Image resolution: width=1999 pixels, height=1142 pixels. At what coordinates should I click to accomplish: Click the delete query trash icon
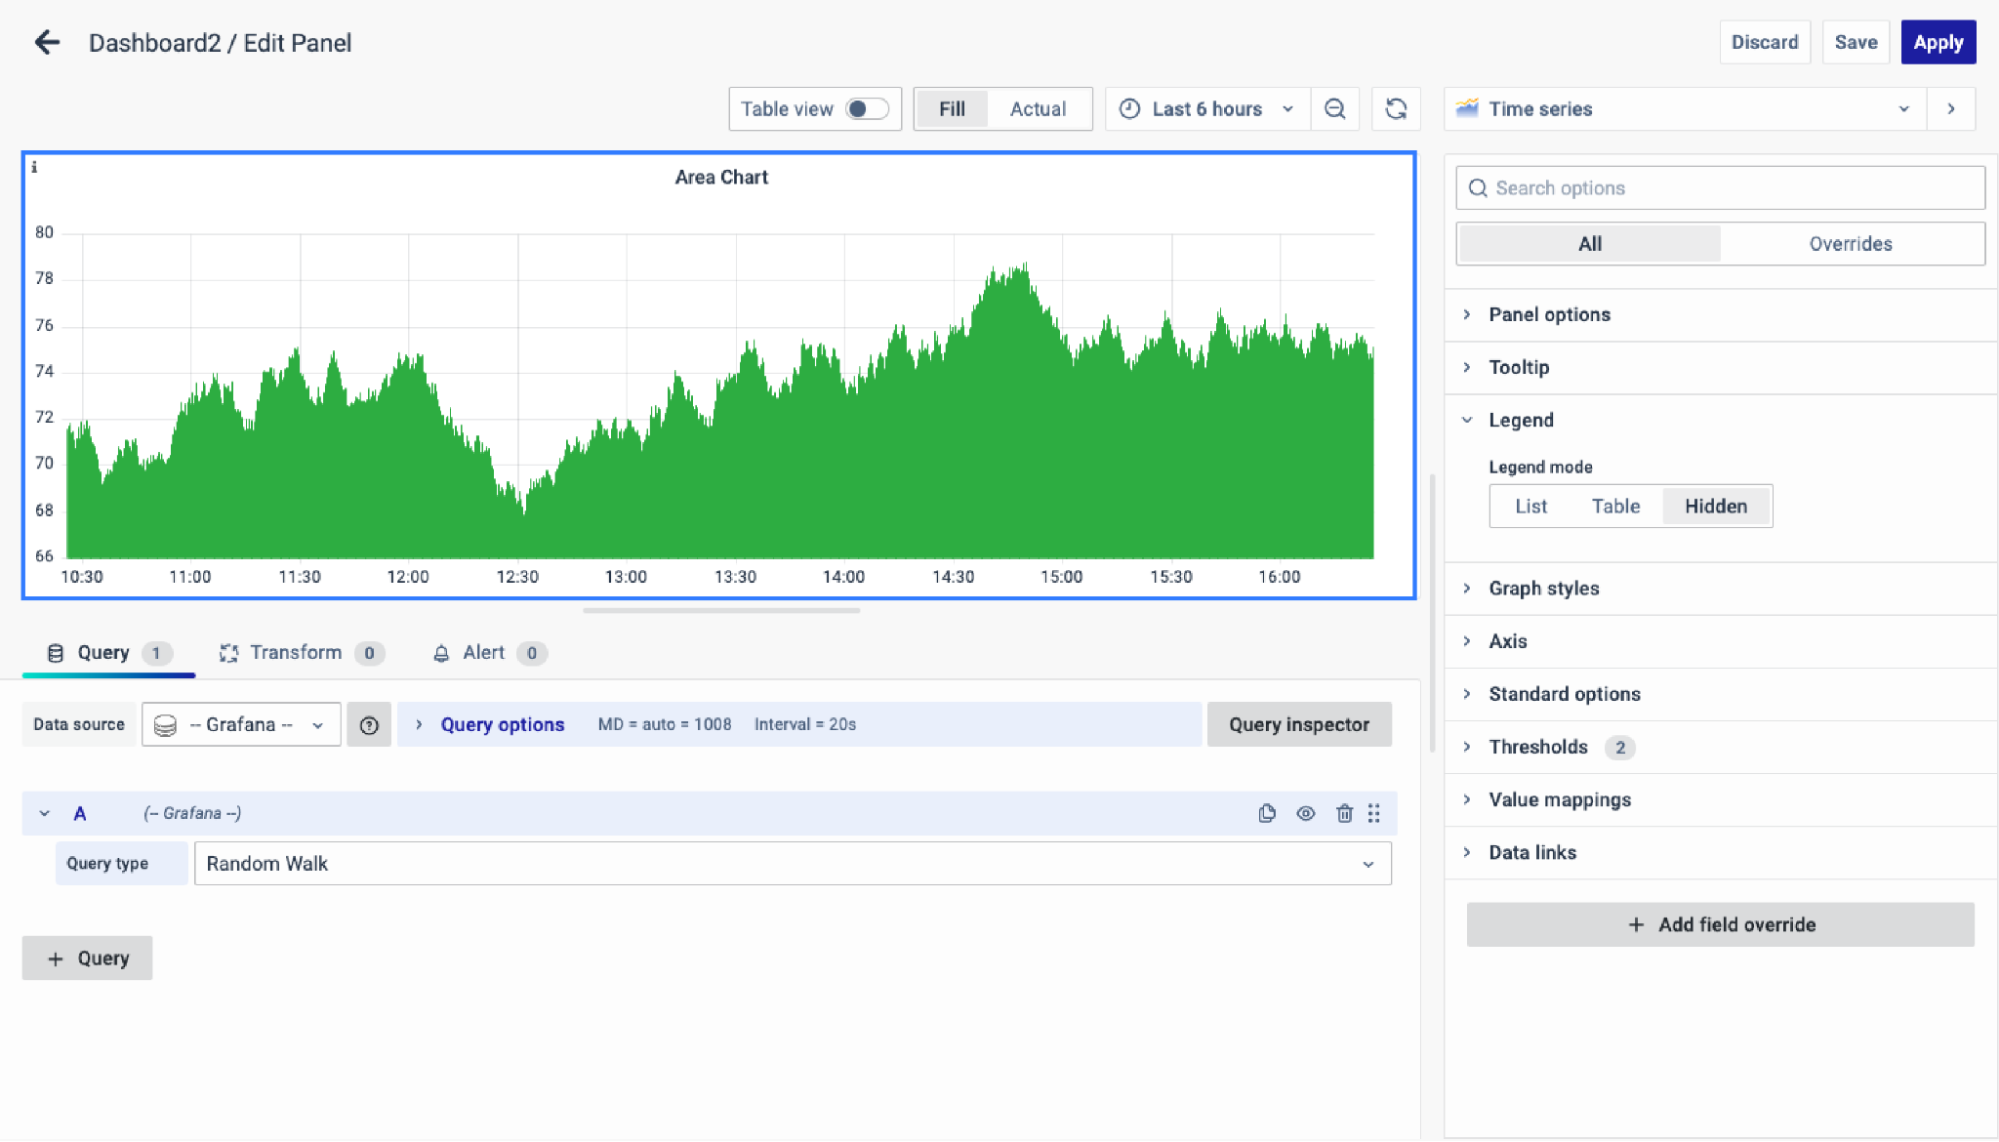pyautogui.click(x=1344, y=813)
